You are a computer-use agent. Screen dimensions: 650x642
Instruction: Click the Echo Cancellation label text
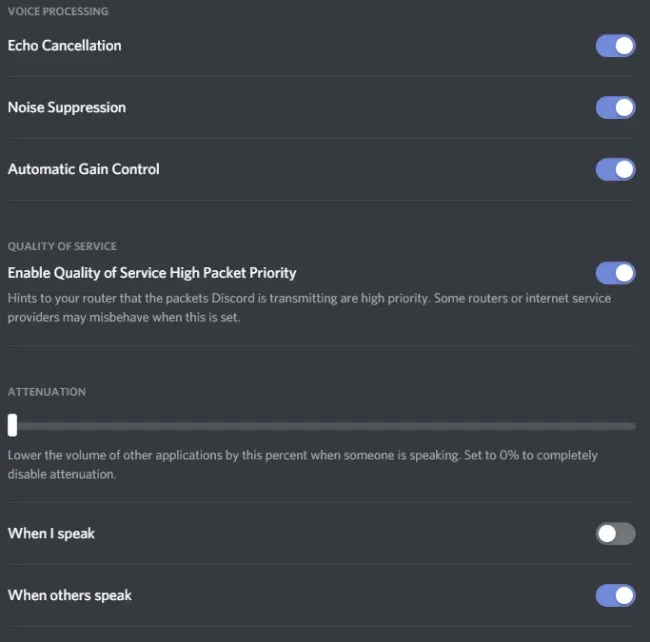(x=65, y=46)
